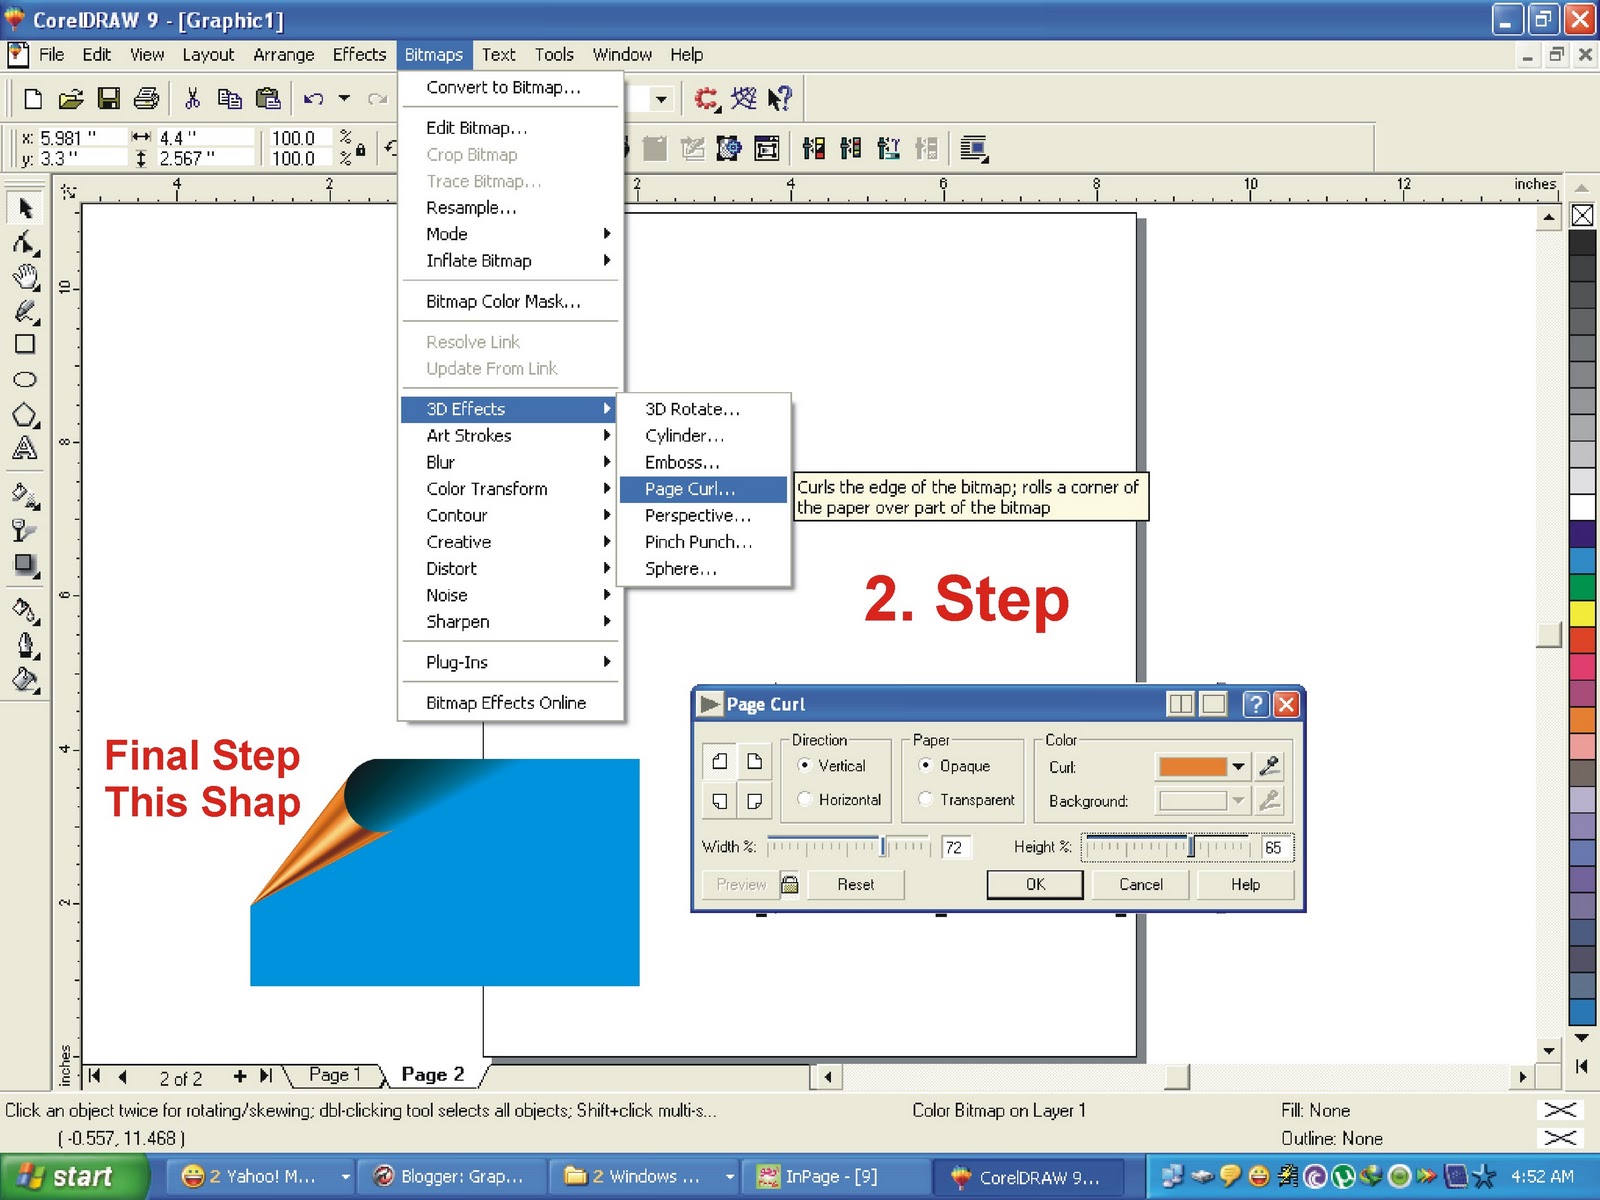Select top-left curl corner in Page Curl
The width and height of the screenshot is (1600, 1200).
[x=719, y=761]
